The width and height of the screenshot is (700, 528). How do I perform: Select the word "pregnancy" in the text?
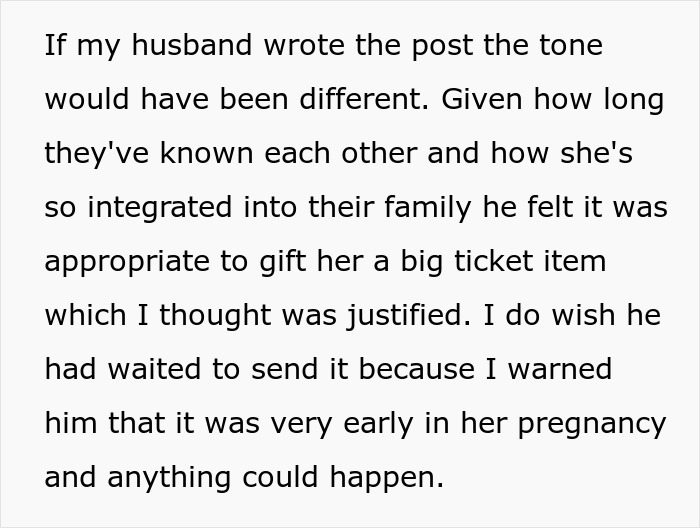point(592,424)
